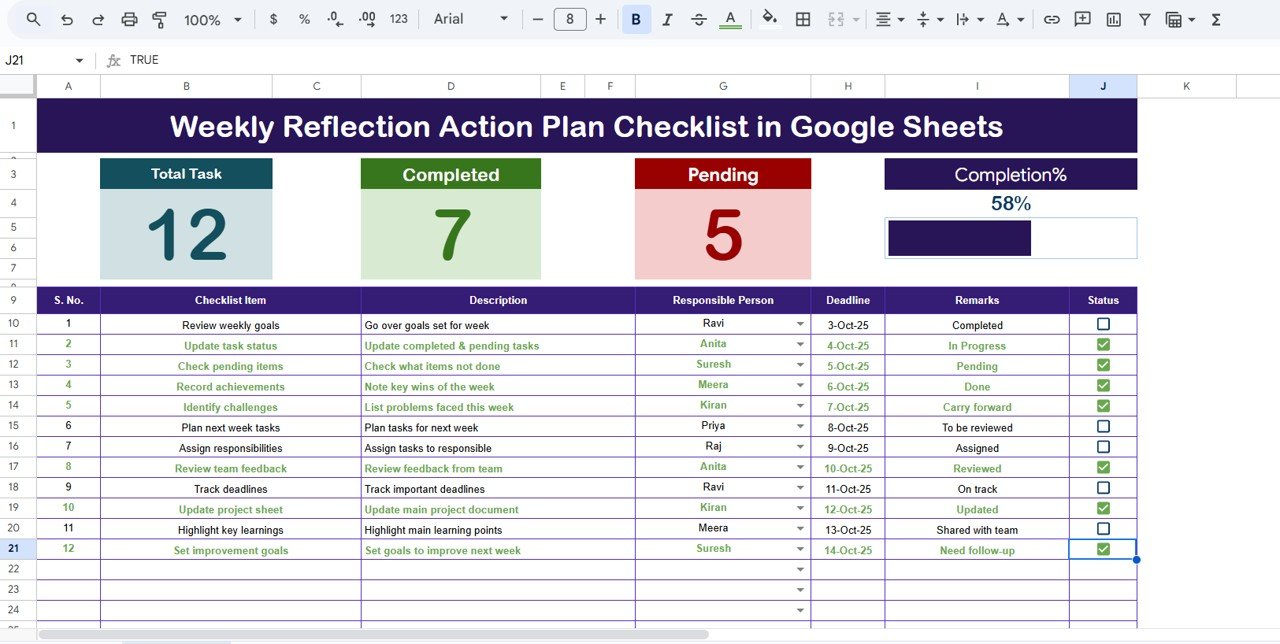Open the fill color paint bucket

click(x=769, y=19)
